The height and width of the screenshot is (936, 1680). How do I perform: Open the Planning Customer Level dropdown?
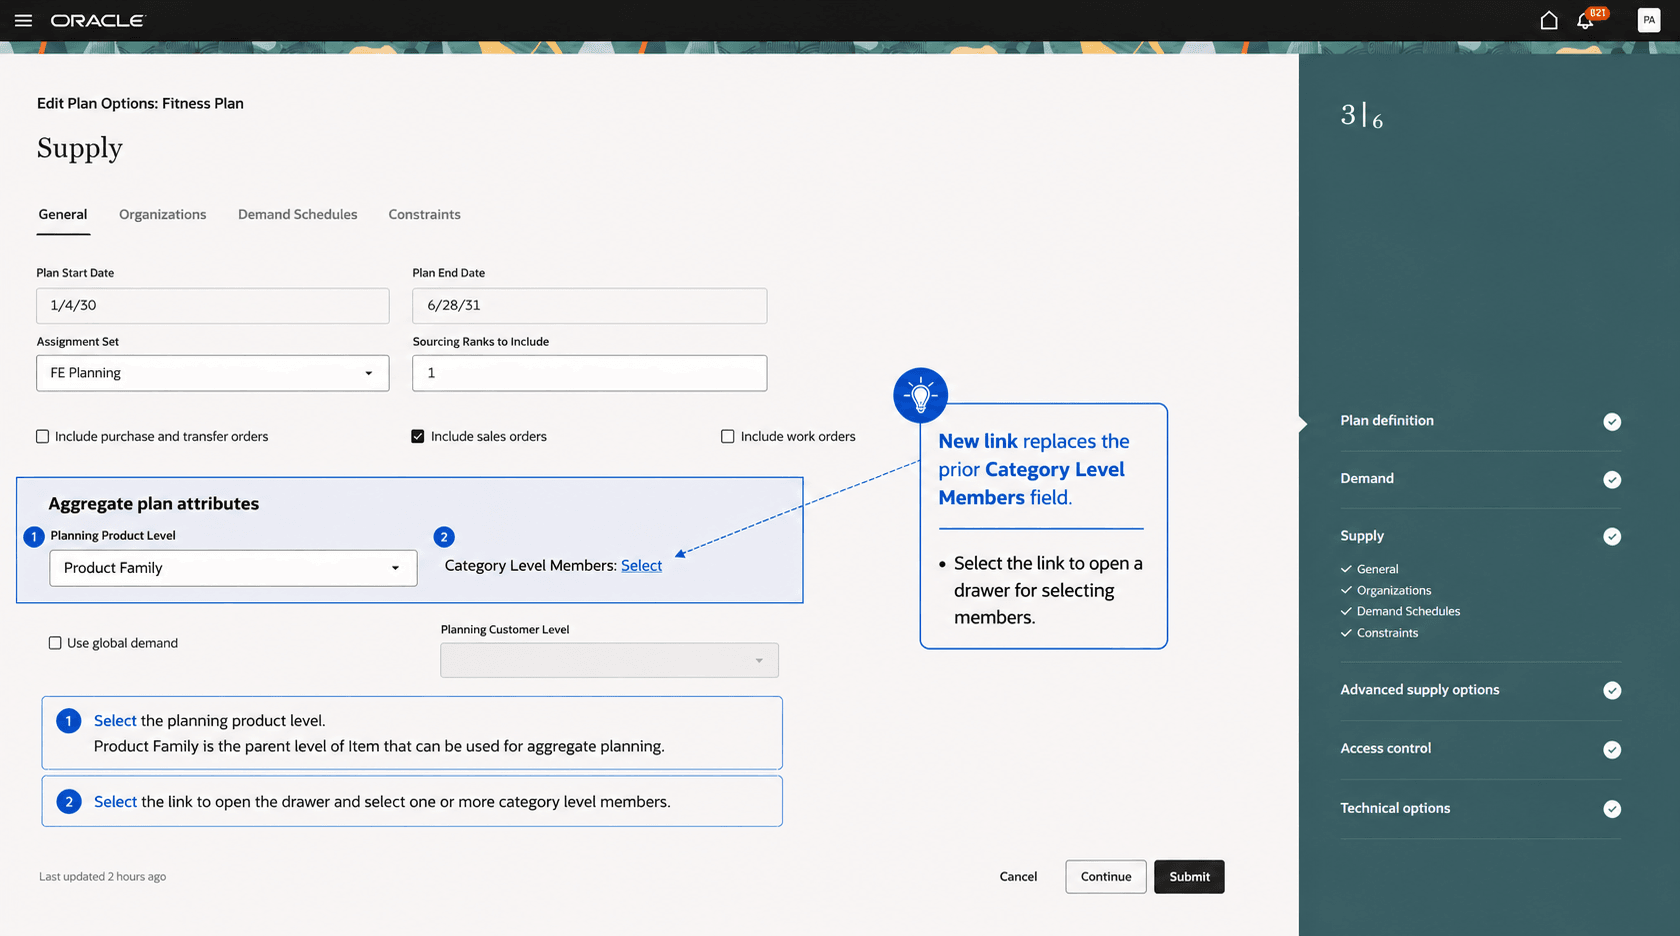tap(609, 660)
